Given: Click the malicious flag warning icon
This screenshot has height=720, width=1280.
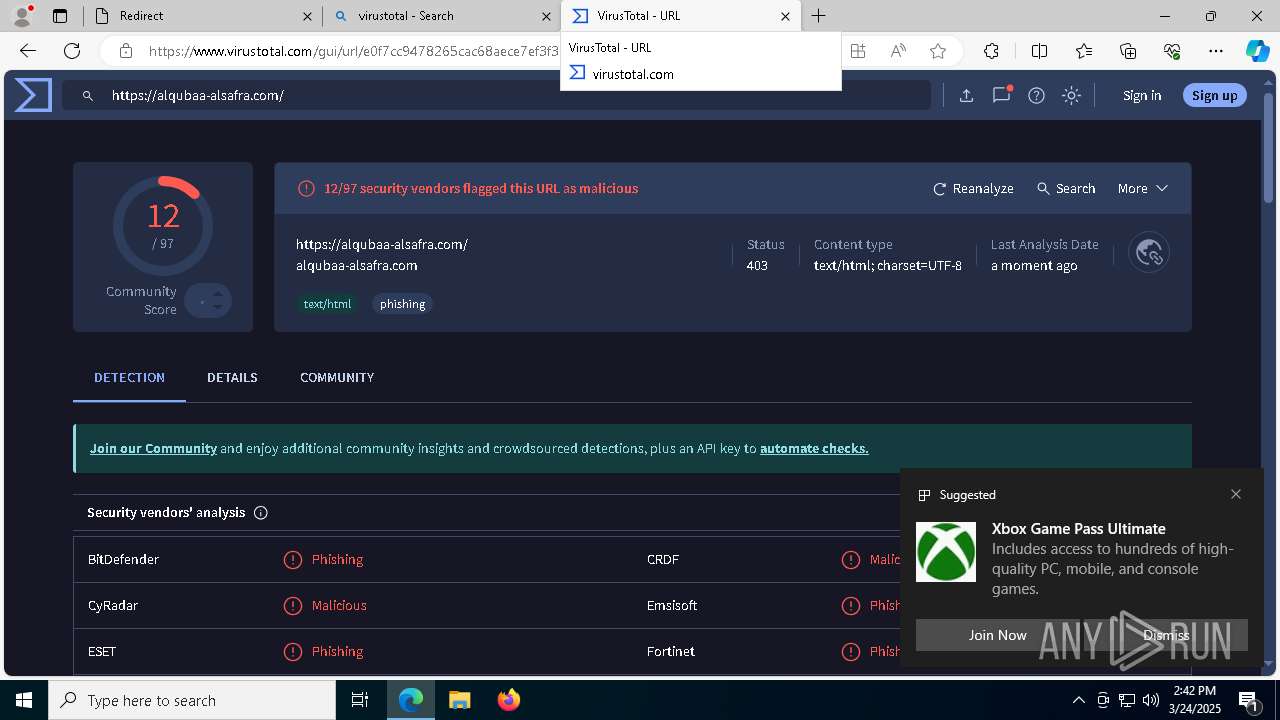Looking at the screenshot, I should (306, 188).
